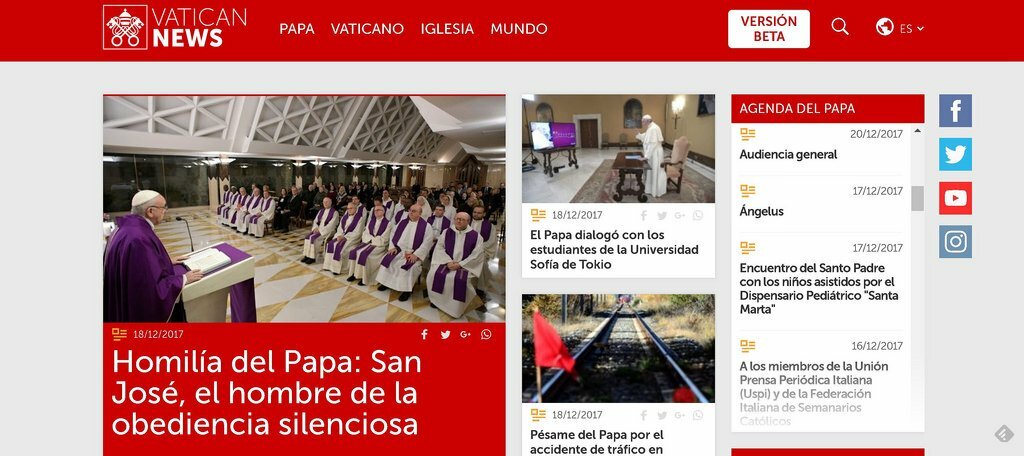Click the agenda scrollbar up arrow
Viewport: 1024px width, 456px height.
(918, 131)
